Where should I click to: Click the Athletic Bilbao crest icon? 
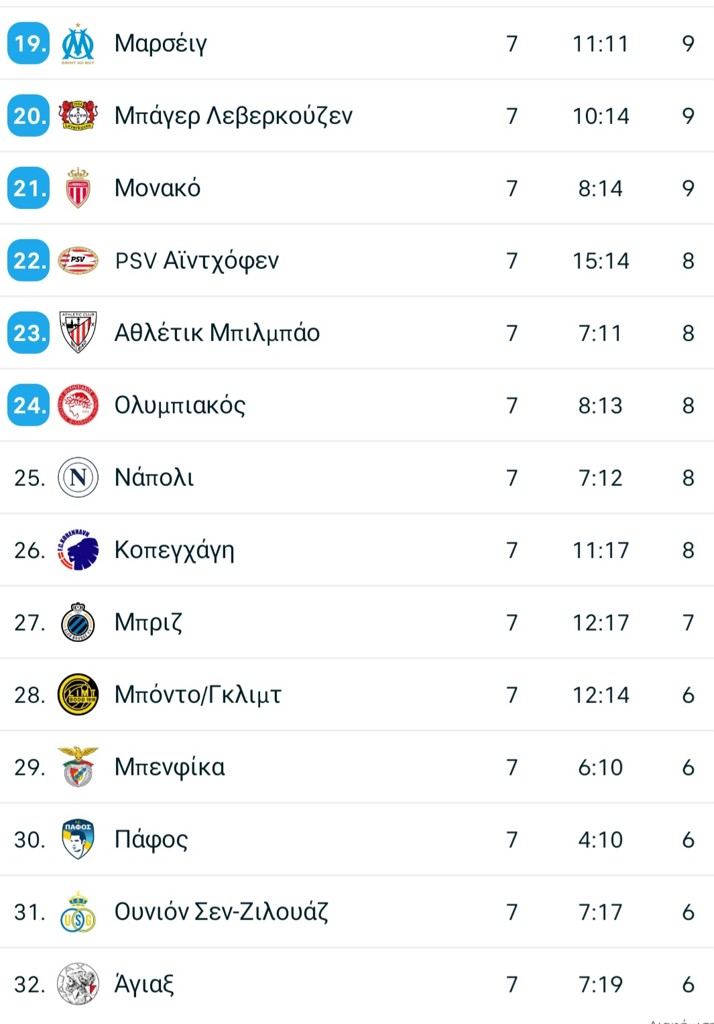[x=77, y=333]
